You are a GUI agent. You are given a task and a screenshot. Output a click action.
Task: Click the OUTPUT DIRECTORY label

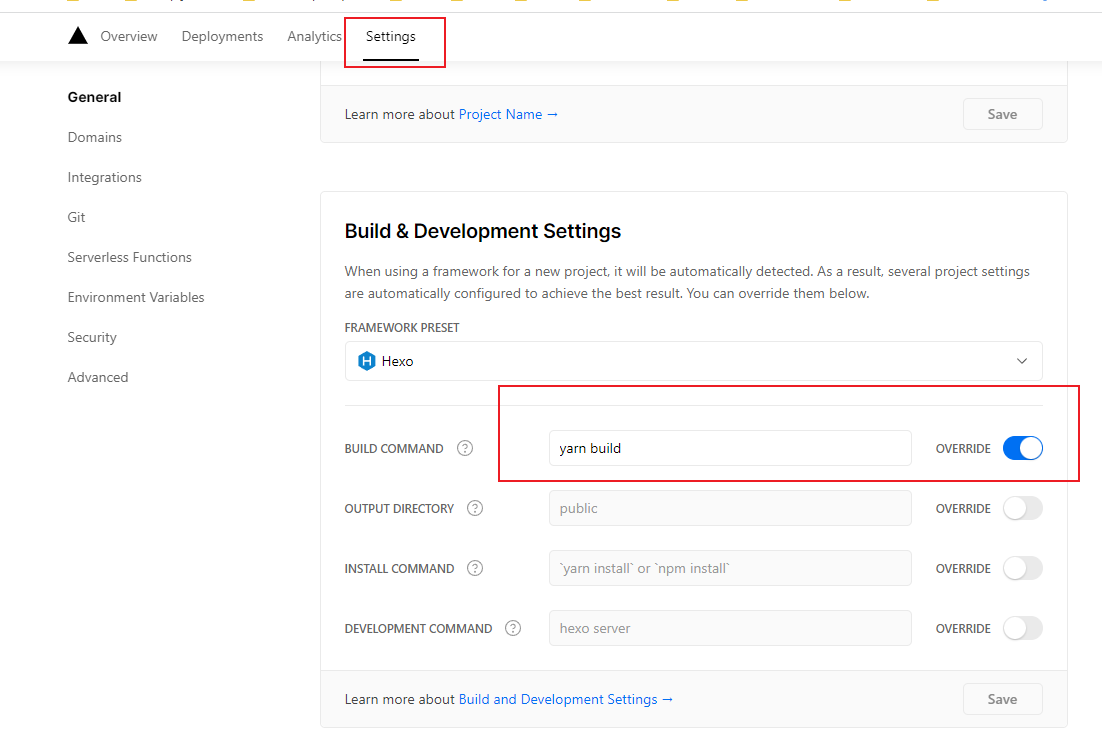399,508
